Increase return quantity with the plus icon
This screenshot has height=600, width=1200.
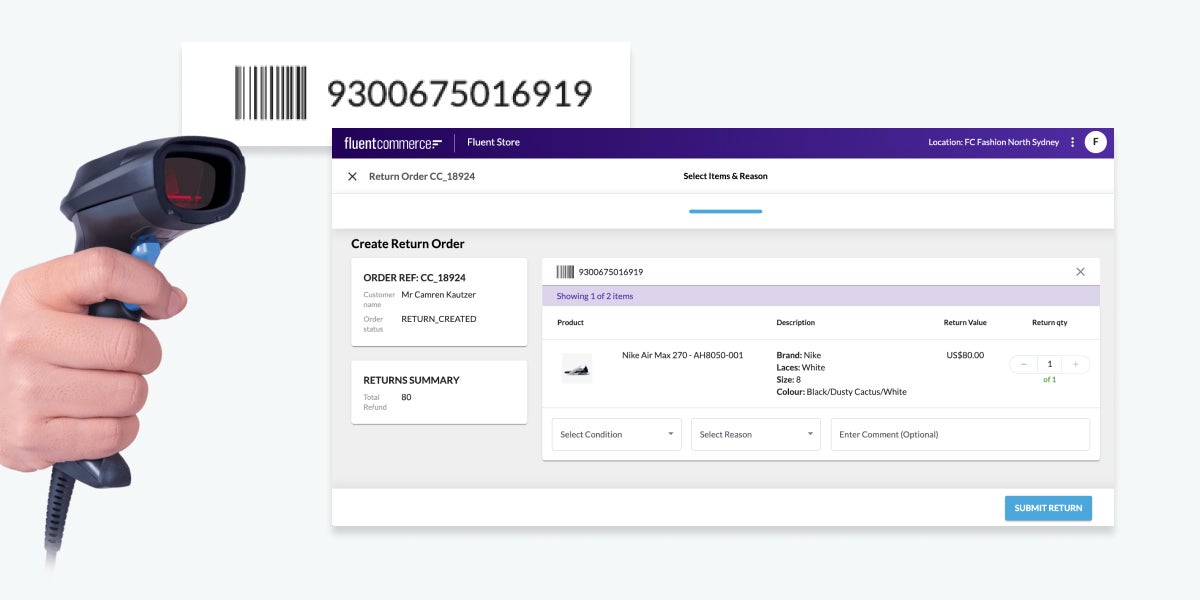tap(1075, 364)
